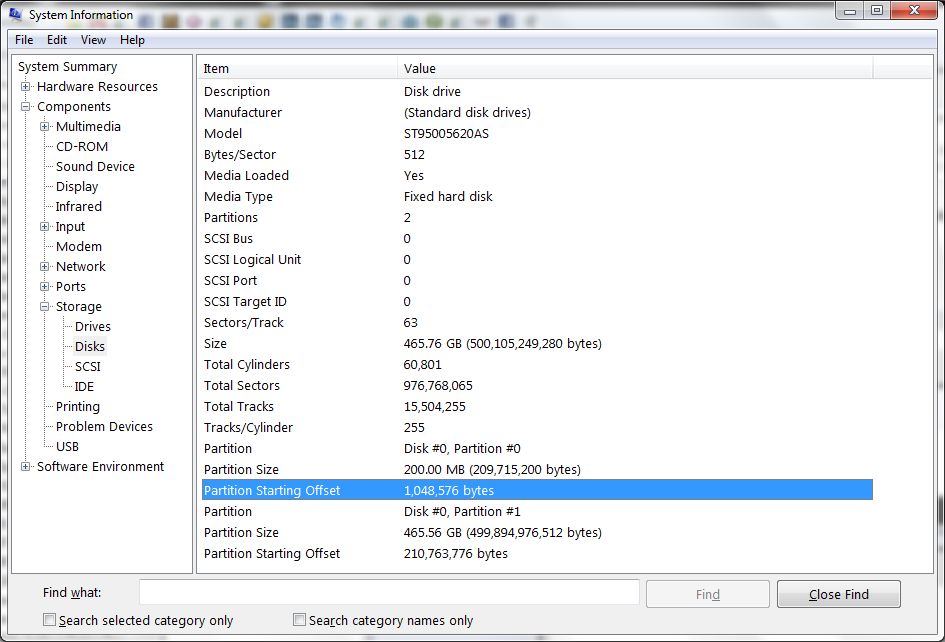Screen dimensions: 945x642
Task: Minimize the System Information window
Action: tap(849, 10)
